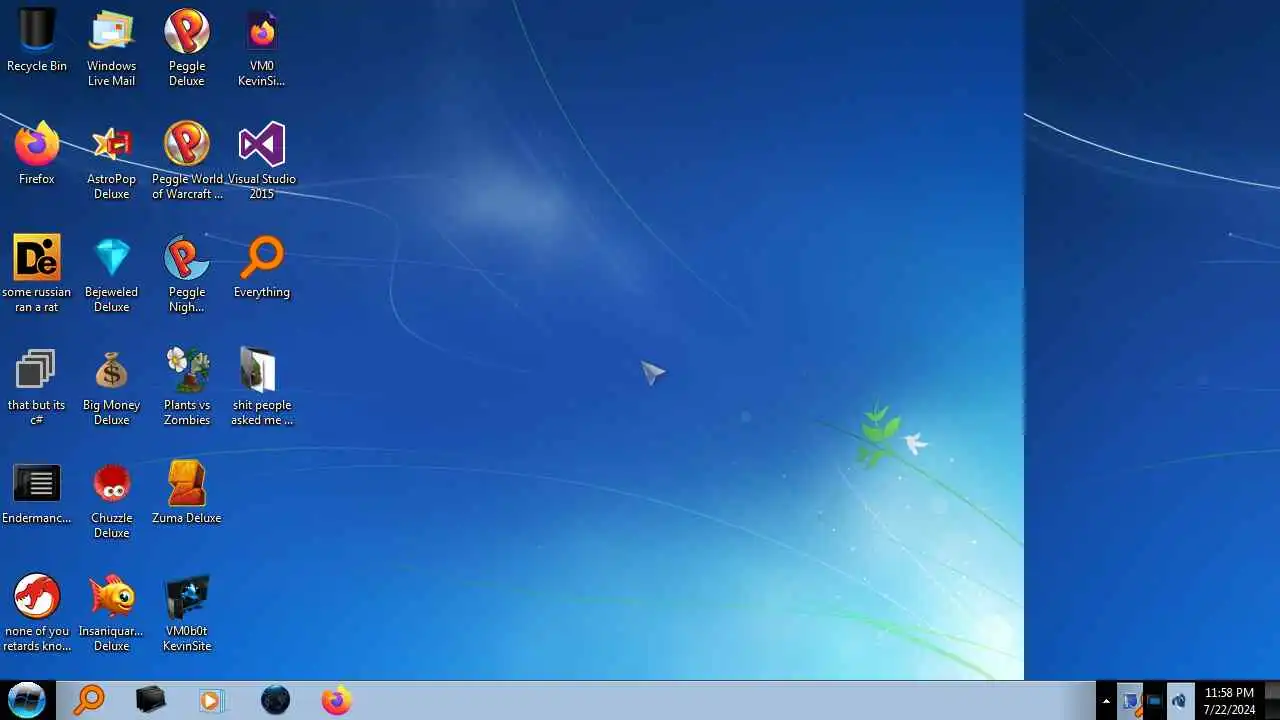Select the 'that but its c#' icon
Screen dimensions: 1280x720
[x=37, y=387]
